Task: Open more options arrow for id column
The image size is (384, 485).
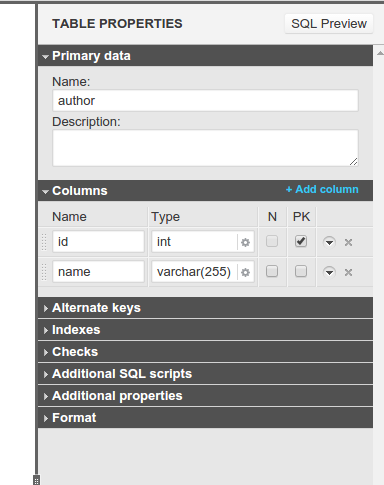Action: coord(329,242)
